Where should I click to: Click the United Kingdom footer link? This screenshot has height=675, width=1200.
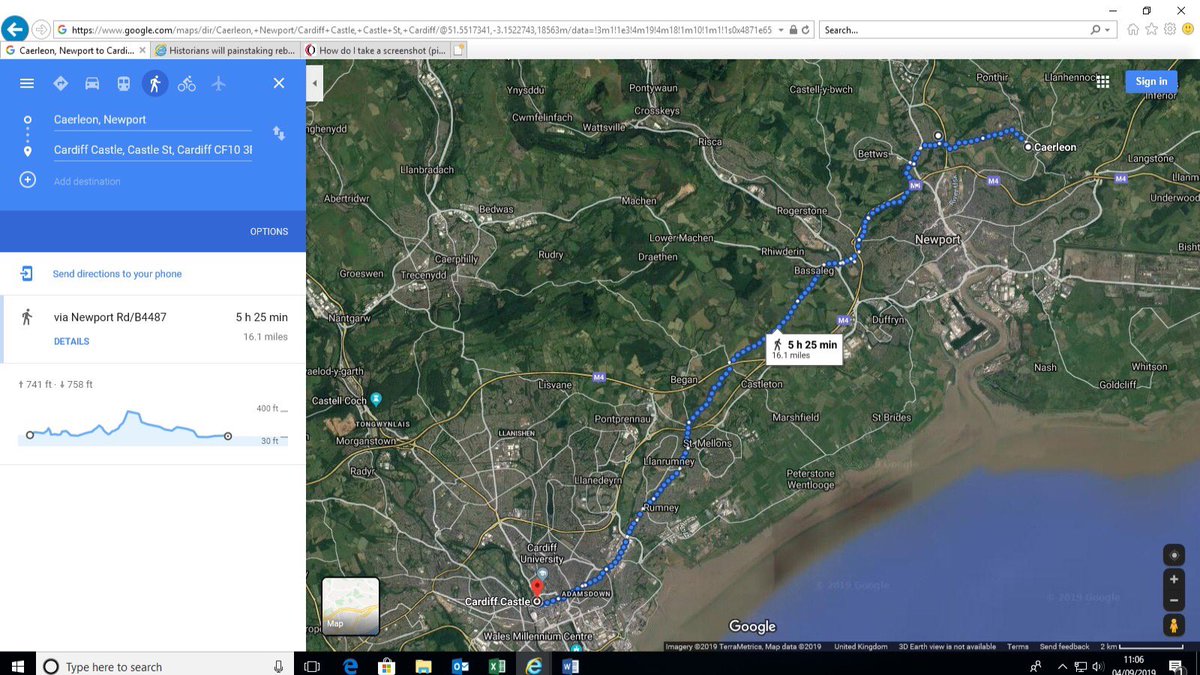coord(861,647)
